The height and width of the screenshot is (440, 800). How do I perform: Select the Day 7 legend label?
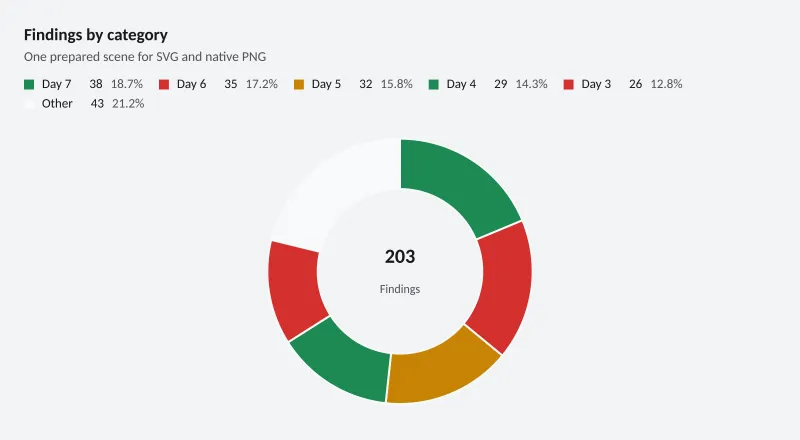(x=57, y=84)
